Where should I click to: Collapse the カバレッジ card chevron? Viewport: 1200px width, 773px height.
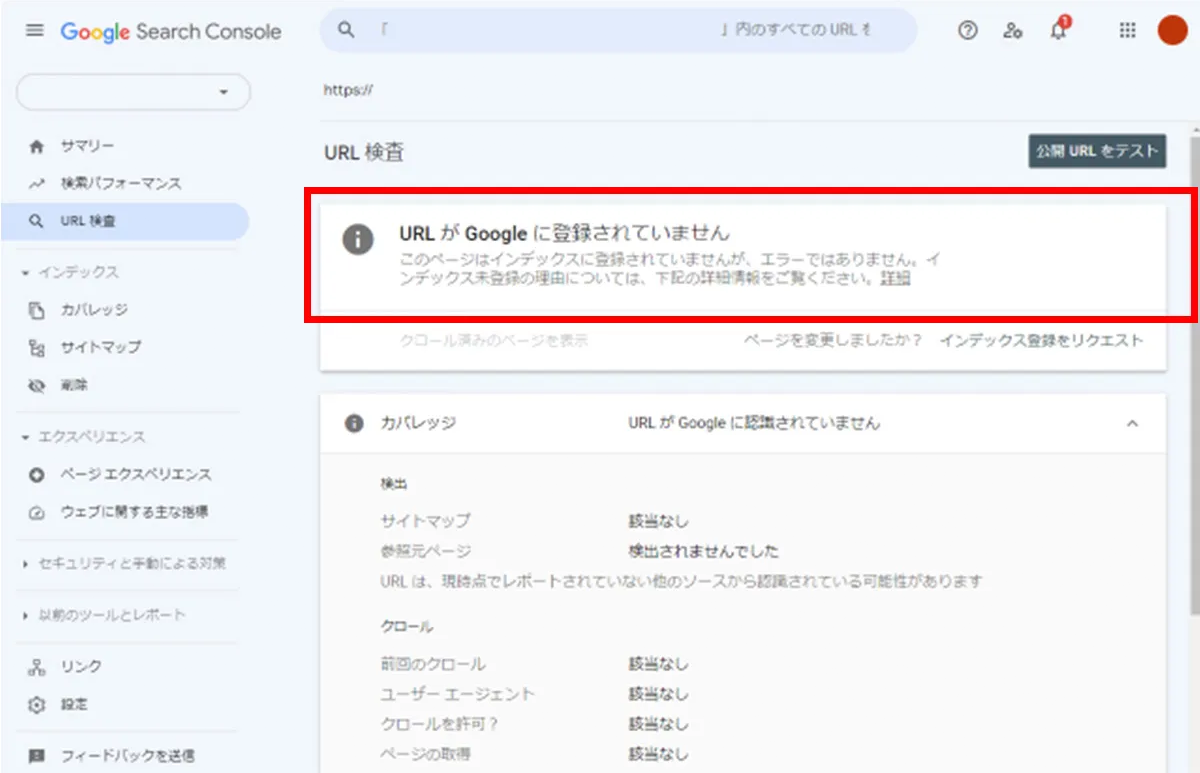[1132, 423]
